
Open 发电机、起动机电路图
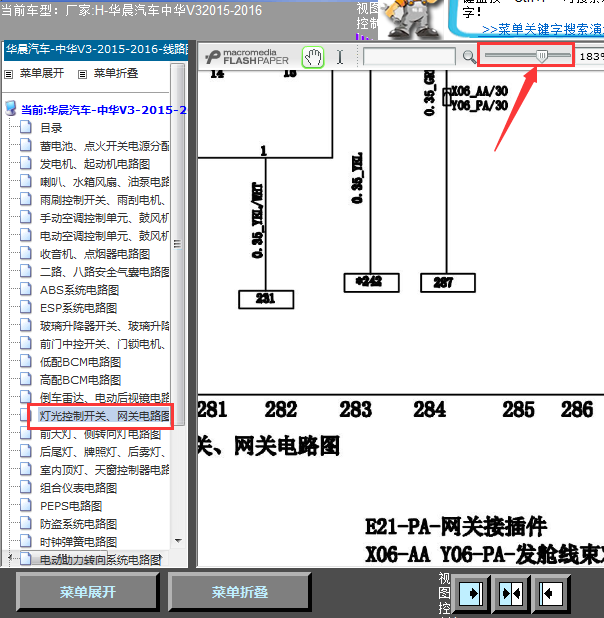point(95,164)
